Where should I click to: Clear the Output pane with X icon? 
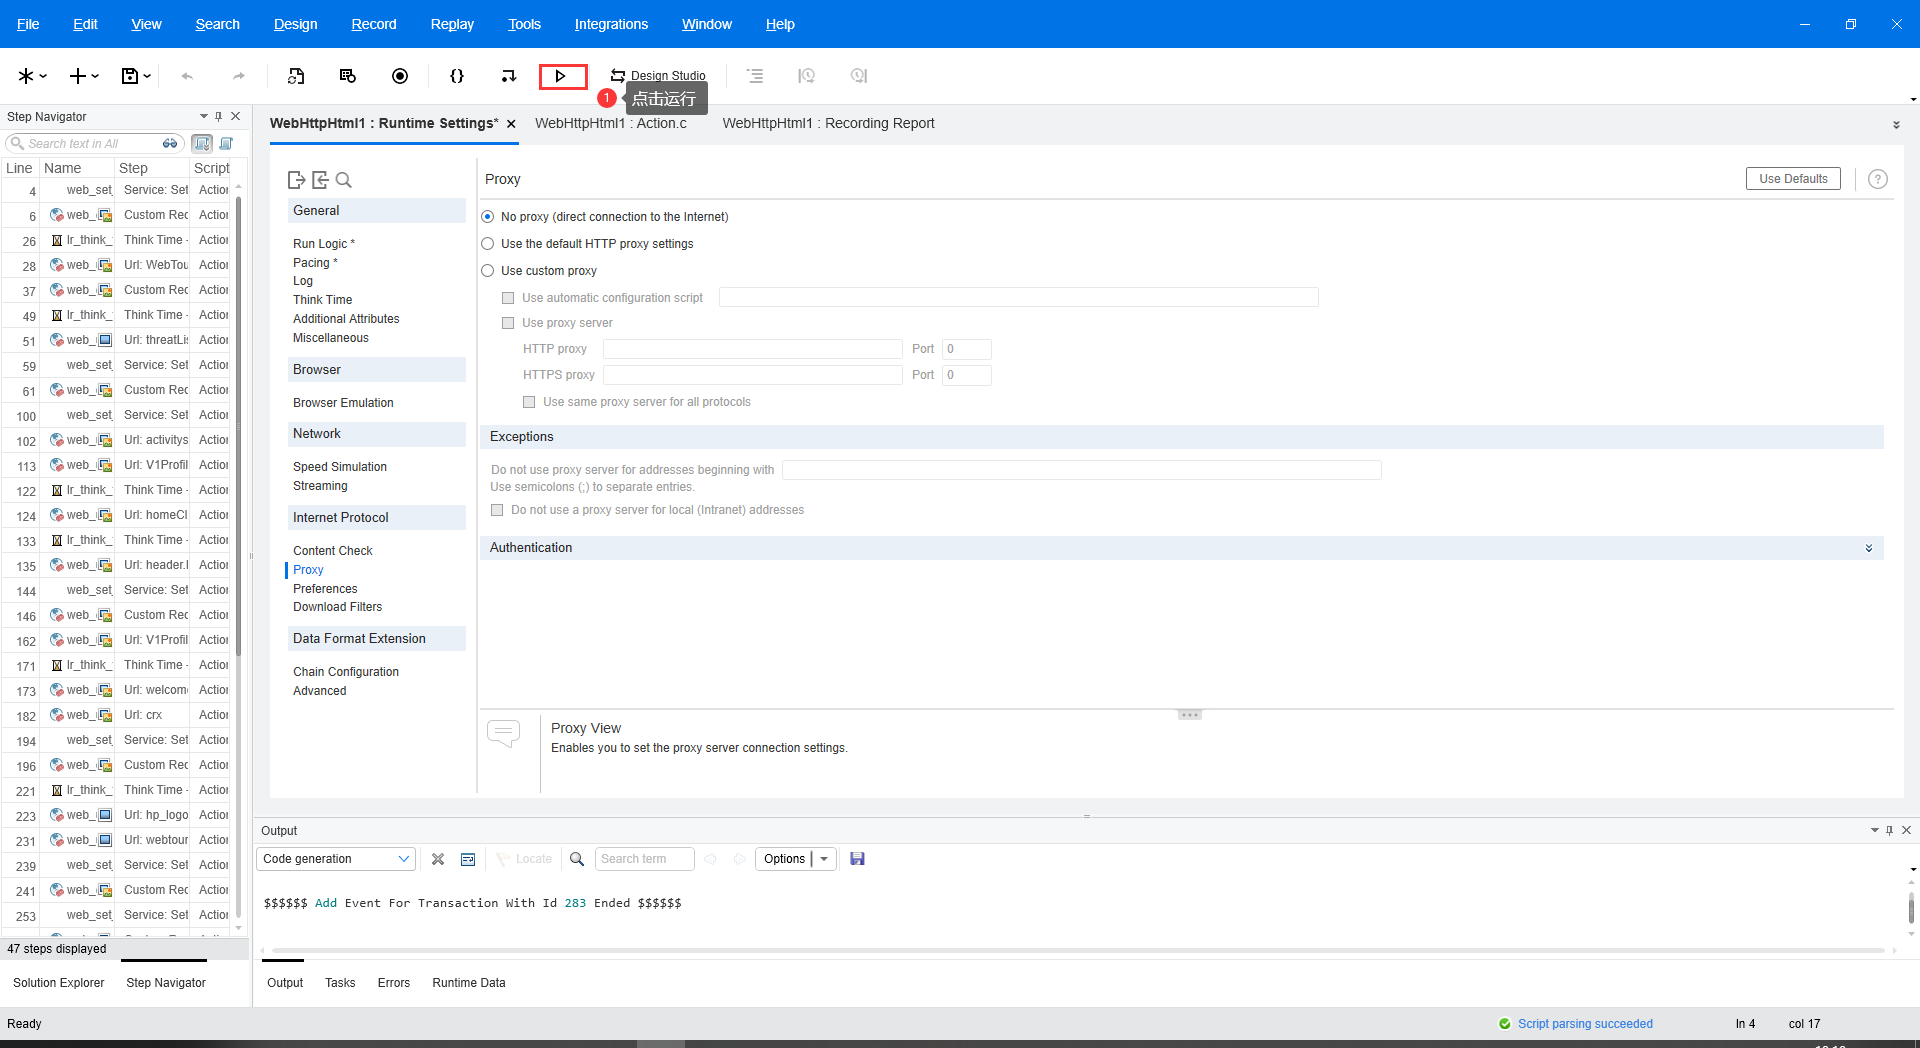click(438, 859)
